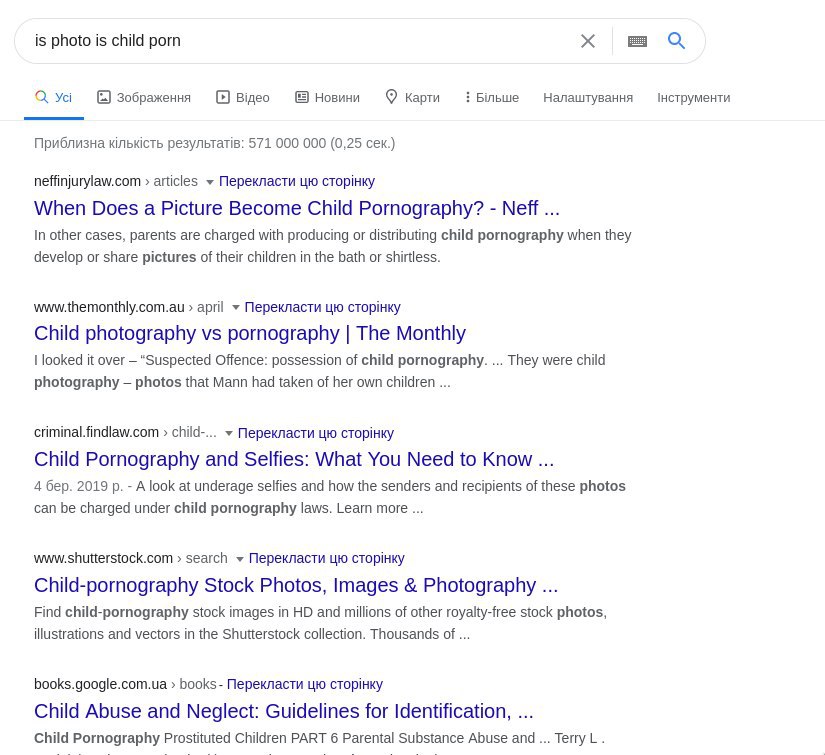The width and height of the screenshot is (825, 755).
Task: Open the FindLaw selfies article result
Action: click(294, 459)
